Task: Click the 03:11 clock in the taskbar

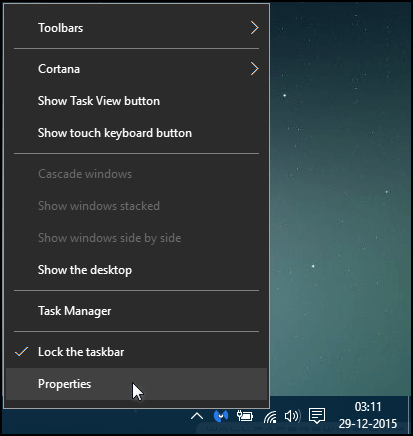Action: (368, 407)
